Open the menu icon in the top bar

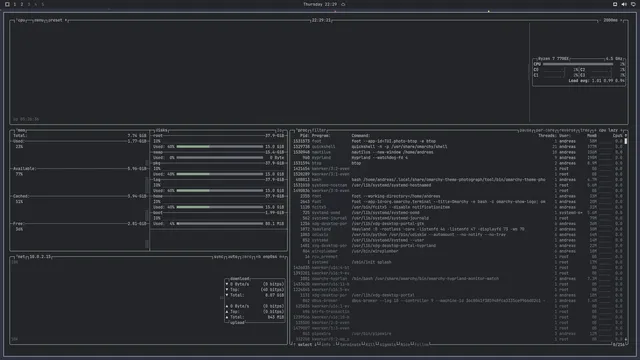coord(7,4)
